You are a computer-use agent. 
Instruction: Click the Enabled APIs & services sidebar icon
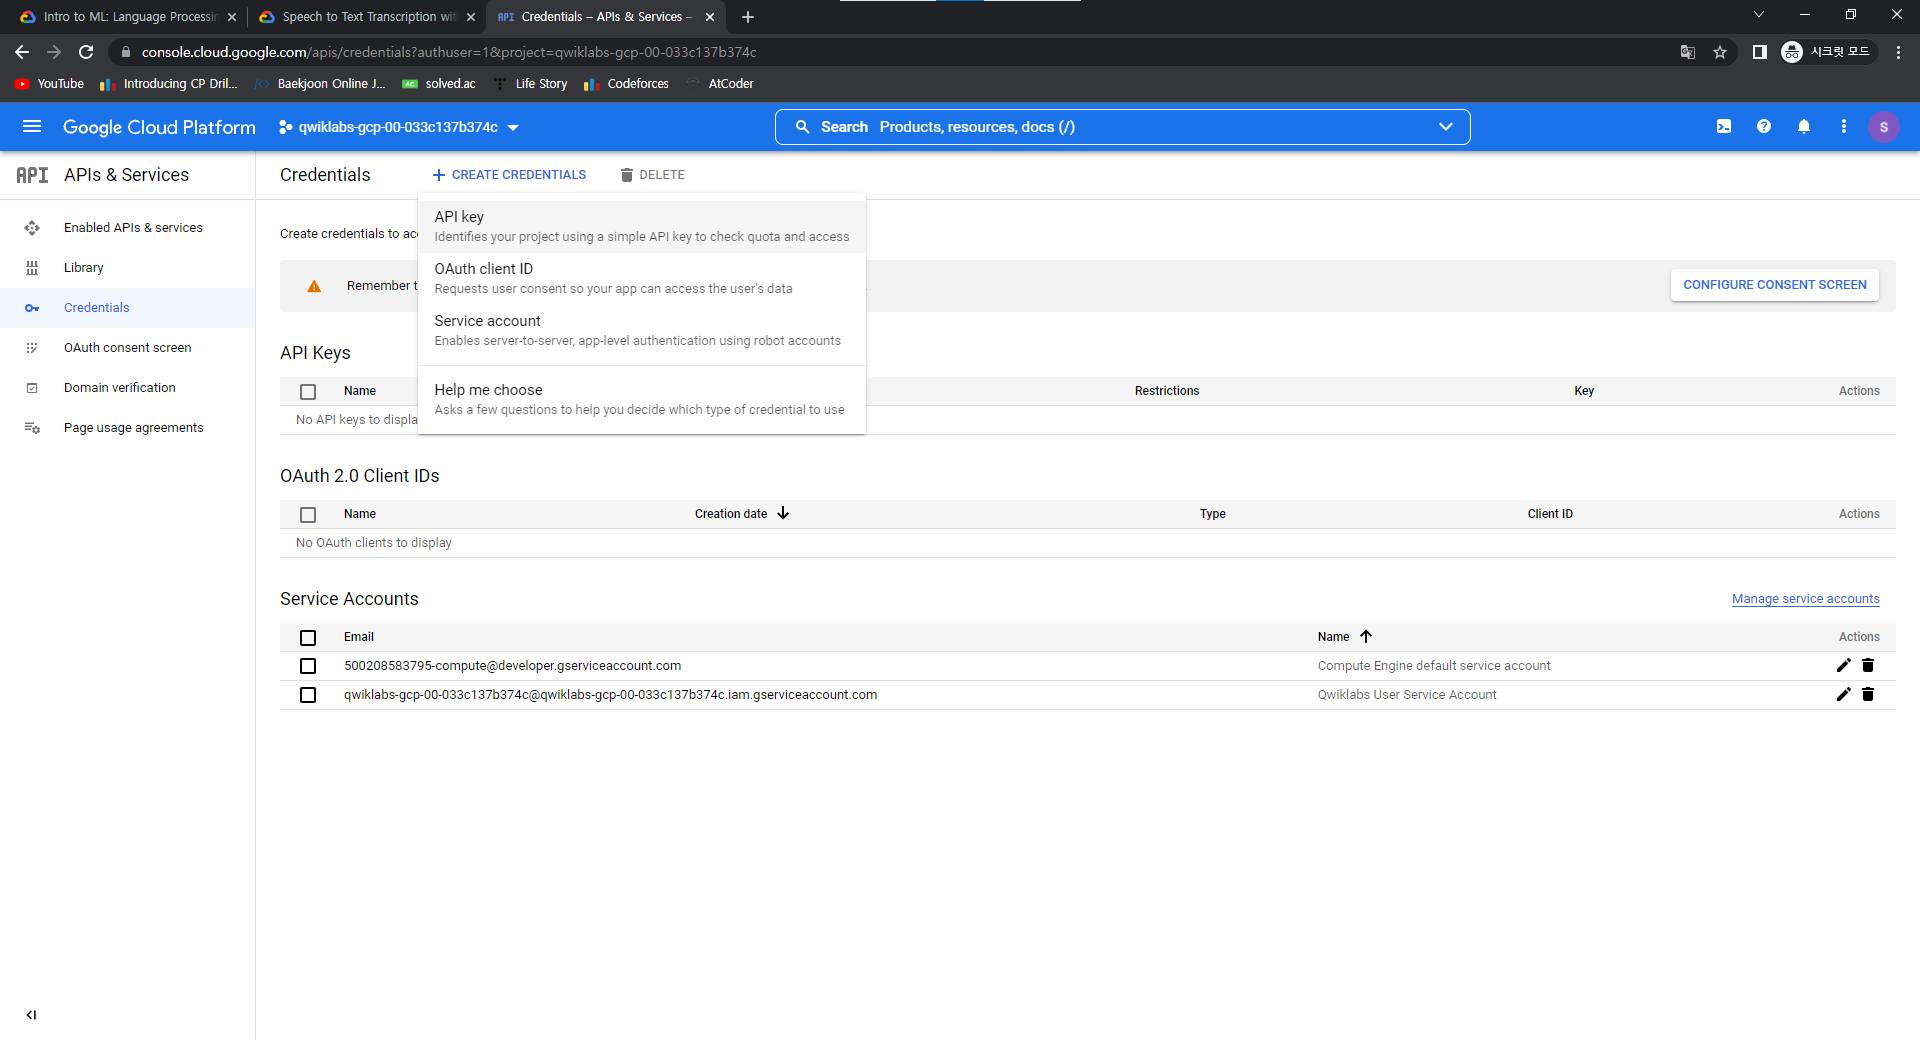[x=32, y=228]
